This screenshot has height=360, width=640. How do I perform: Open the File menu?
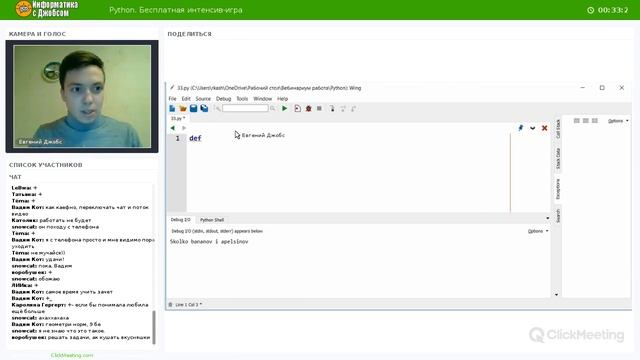[173, 99]
